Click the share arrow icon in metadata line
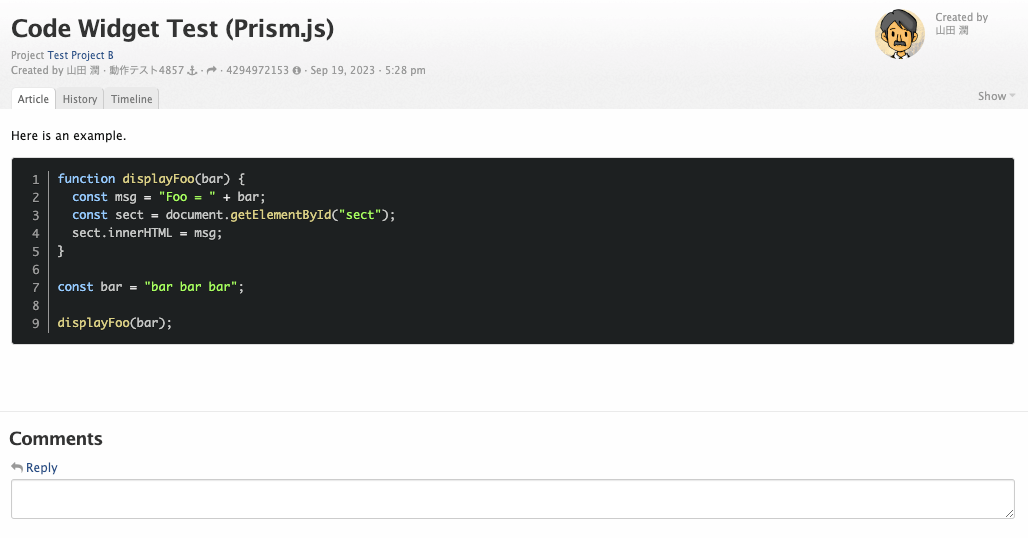 tap(212, 71)
